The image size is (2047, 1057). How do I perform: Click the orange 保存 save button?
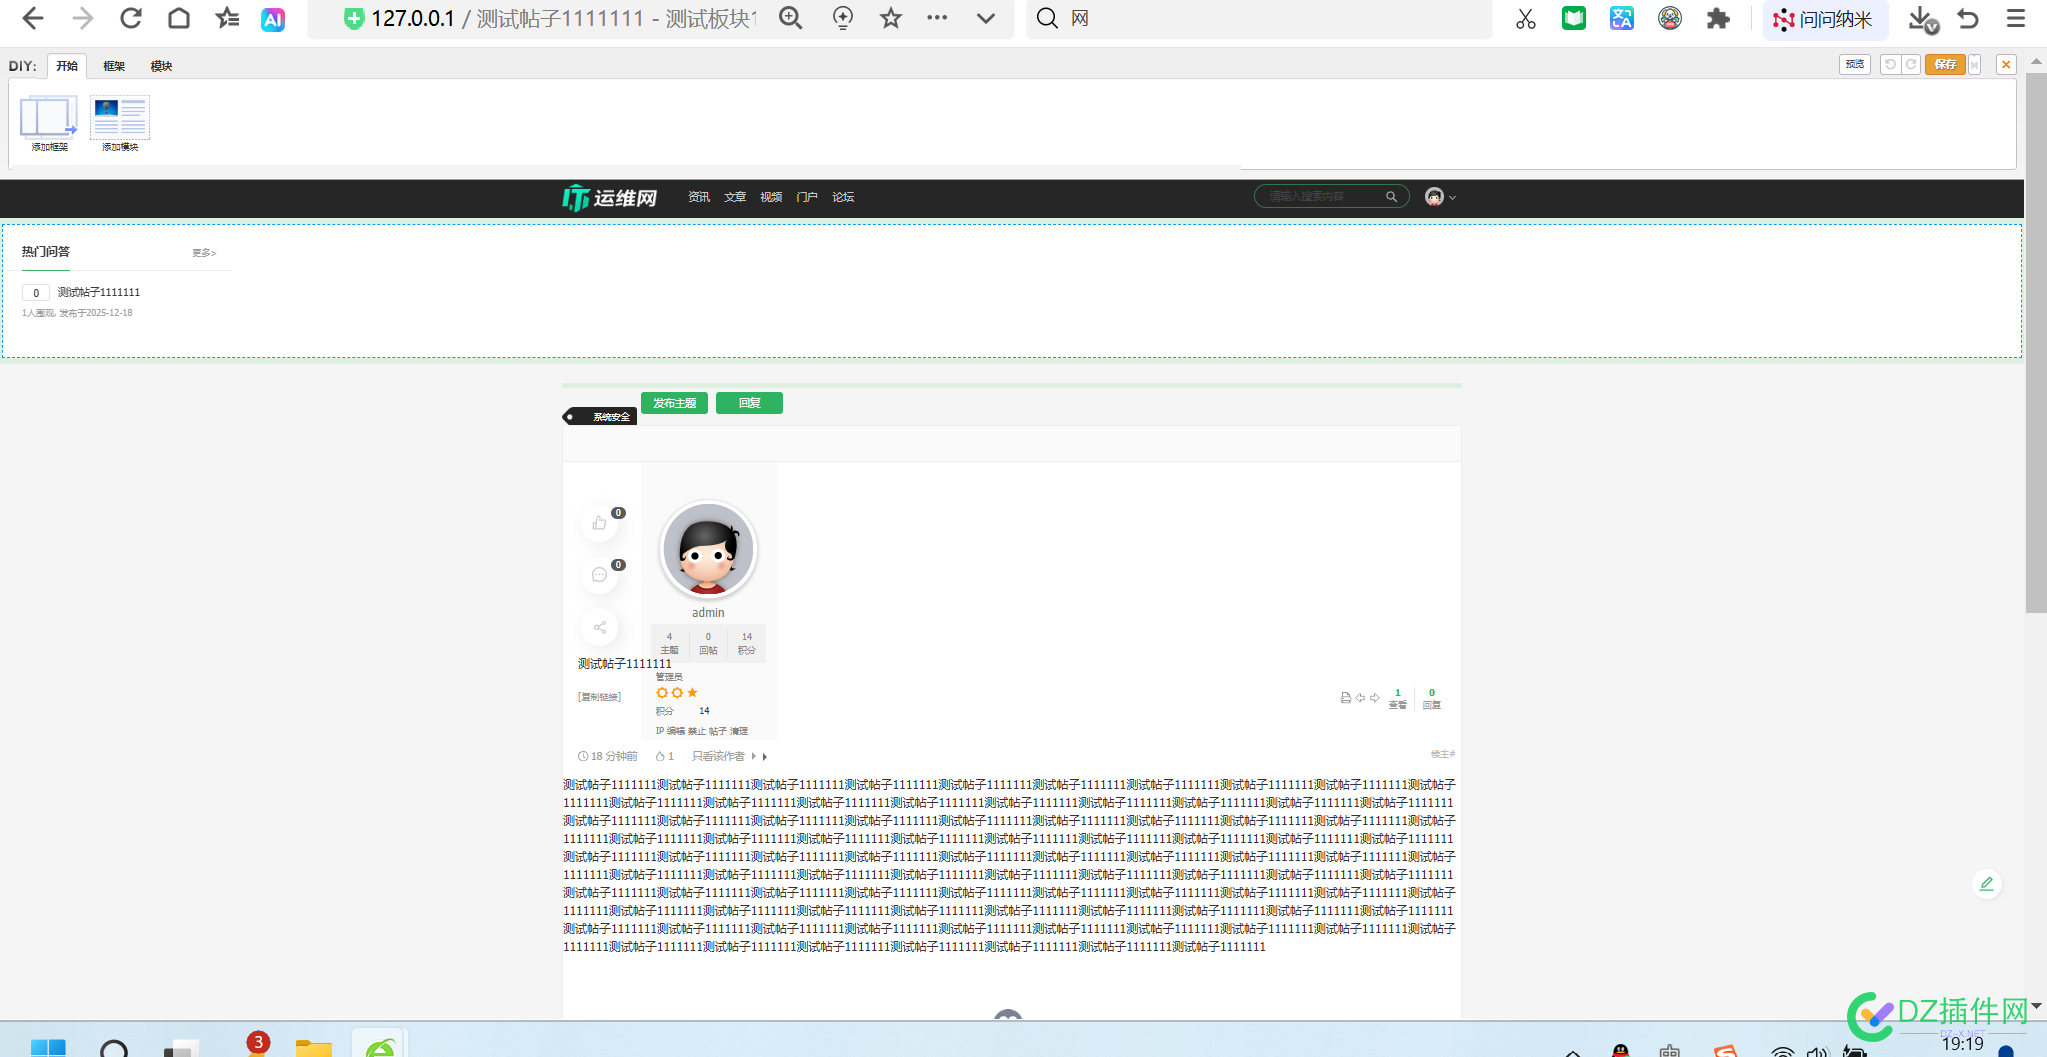tap(1945, 64)
